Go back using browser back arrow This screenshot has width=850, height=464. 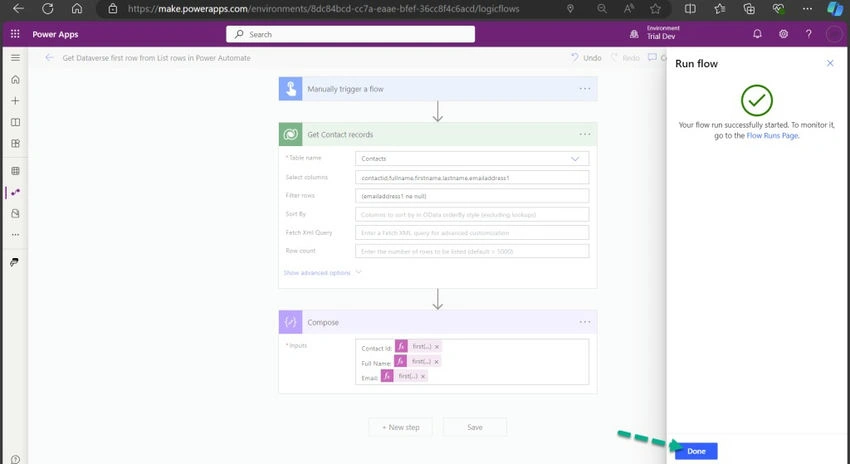point(18,9)
